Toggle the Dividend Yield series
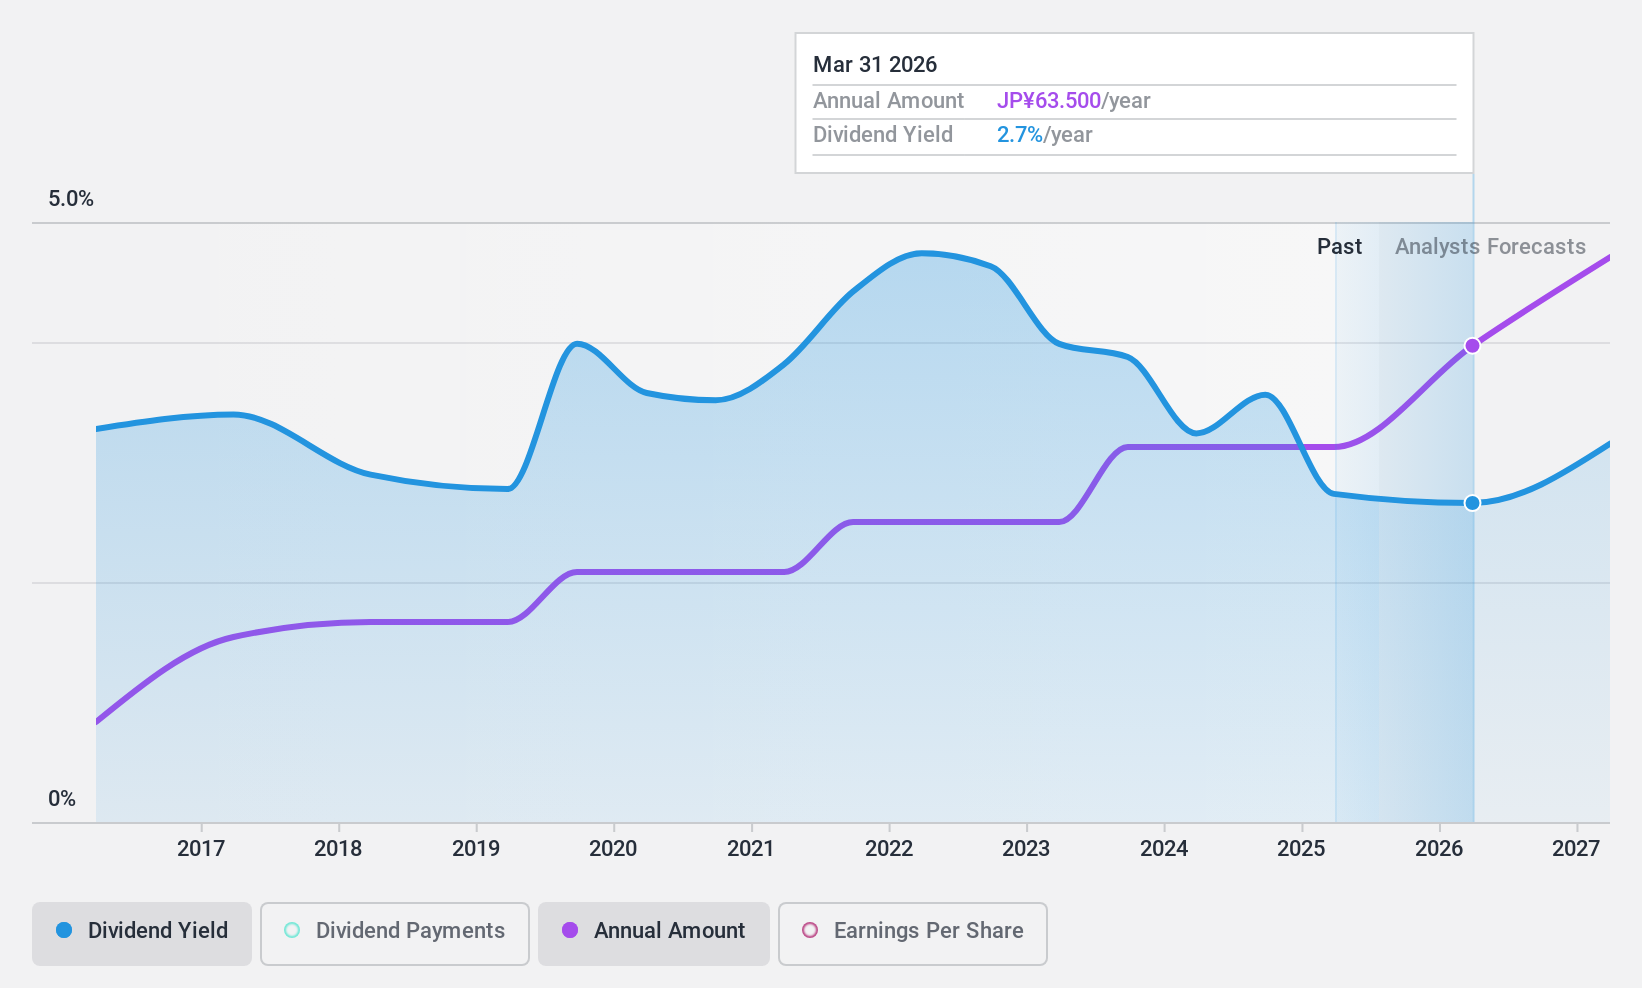Screen dimensions: 1642x988 142,933
